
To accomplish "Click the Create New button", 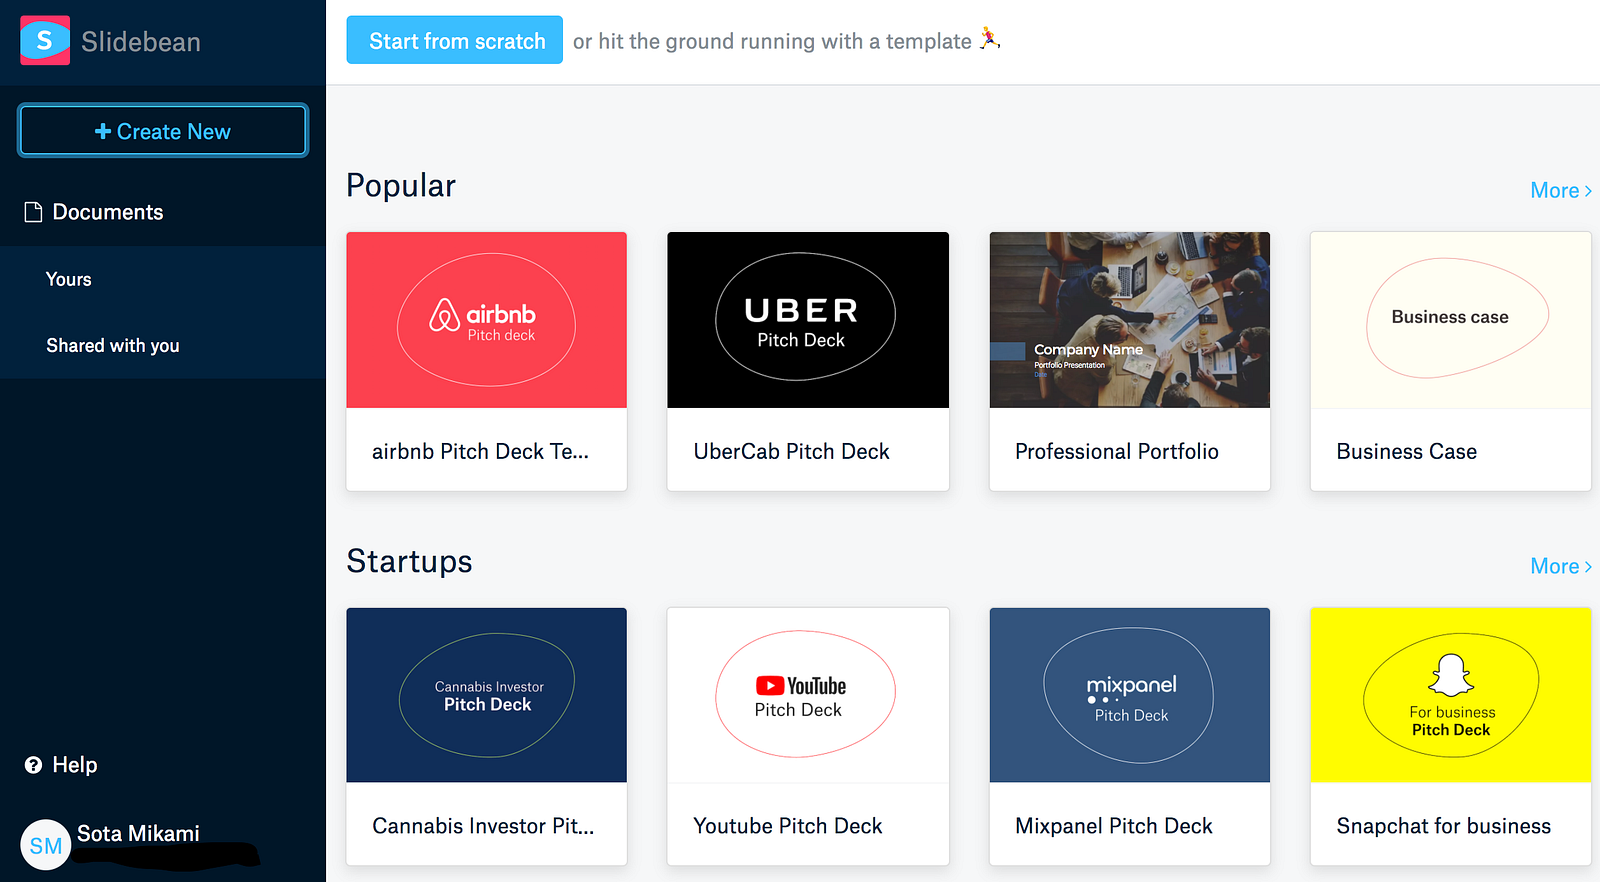I will point(163,131).
